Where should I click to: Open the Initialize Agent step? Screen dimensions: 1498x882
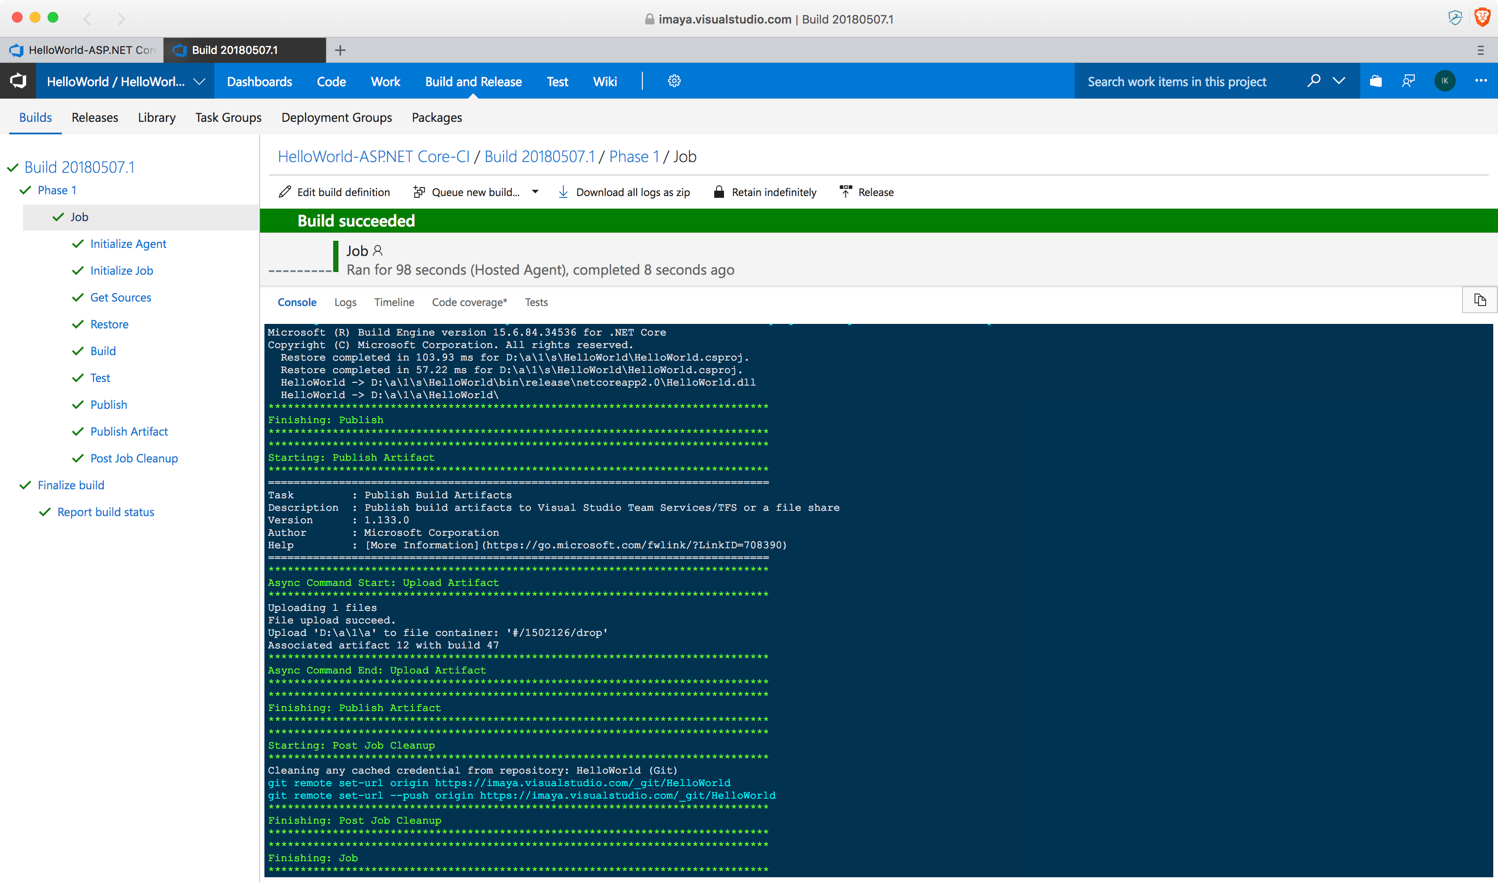[128, 244]
